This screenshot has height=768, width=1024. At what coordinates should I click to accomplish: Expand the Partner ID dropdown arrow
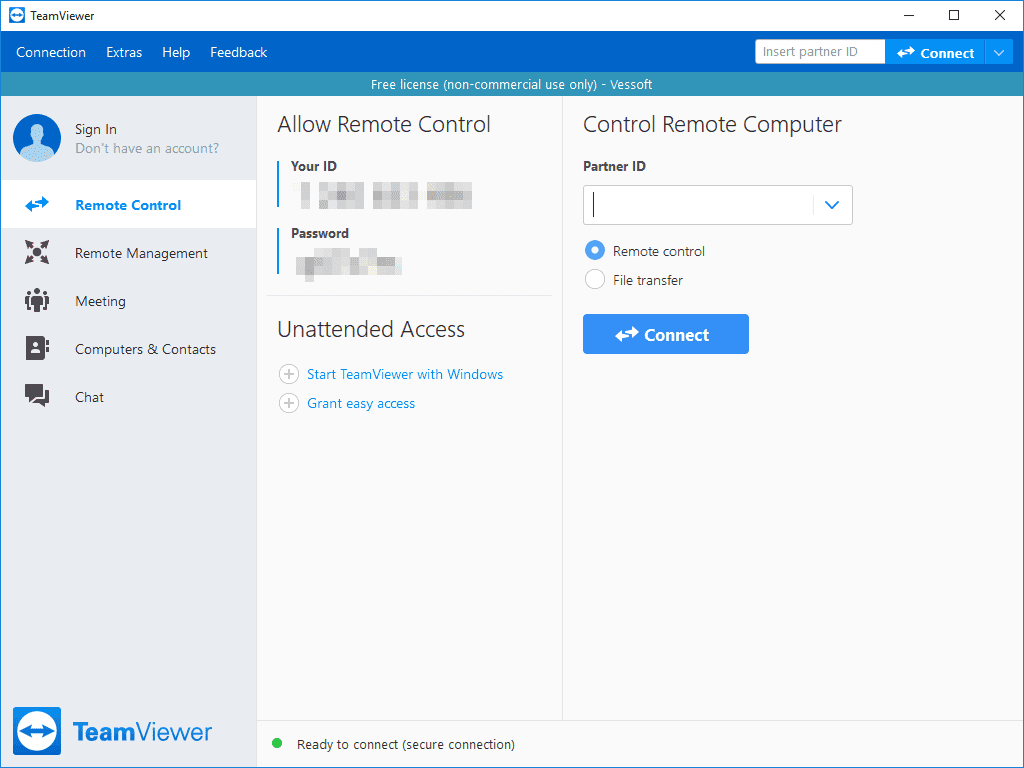(x=831, y=205)
